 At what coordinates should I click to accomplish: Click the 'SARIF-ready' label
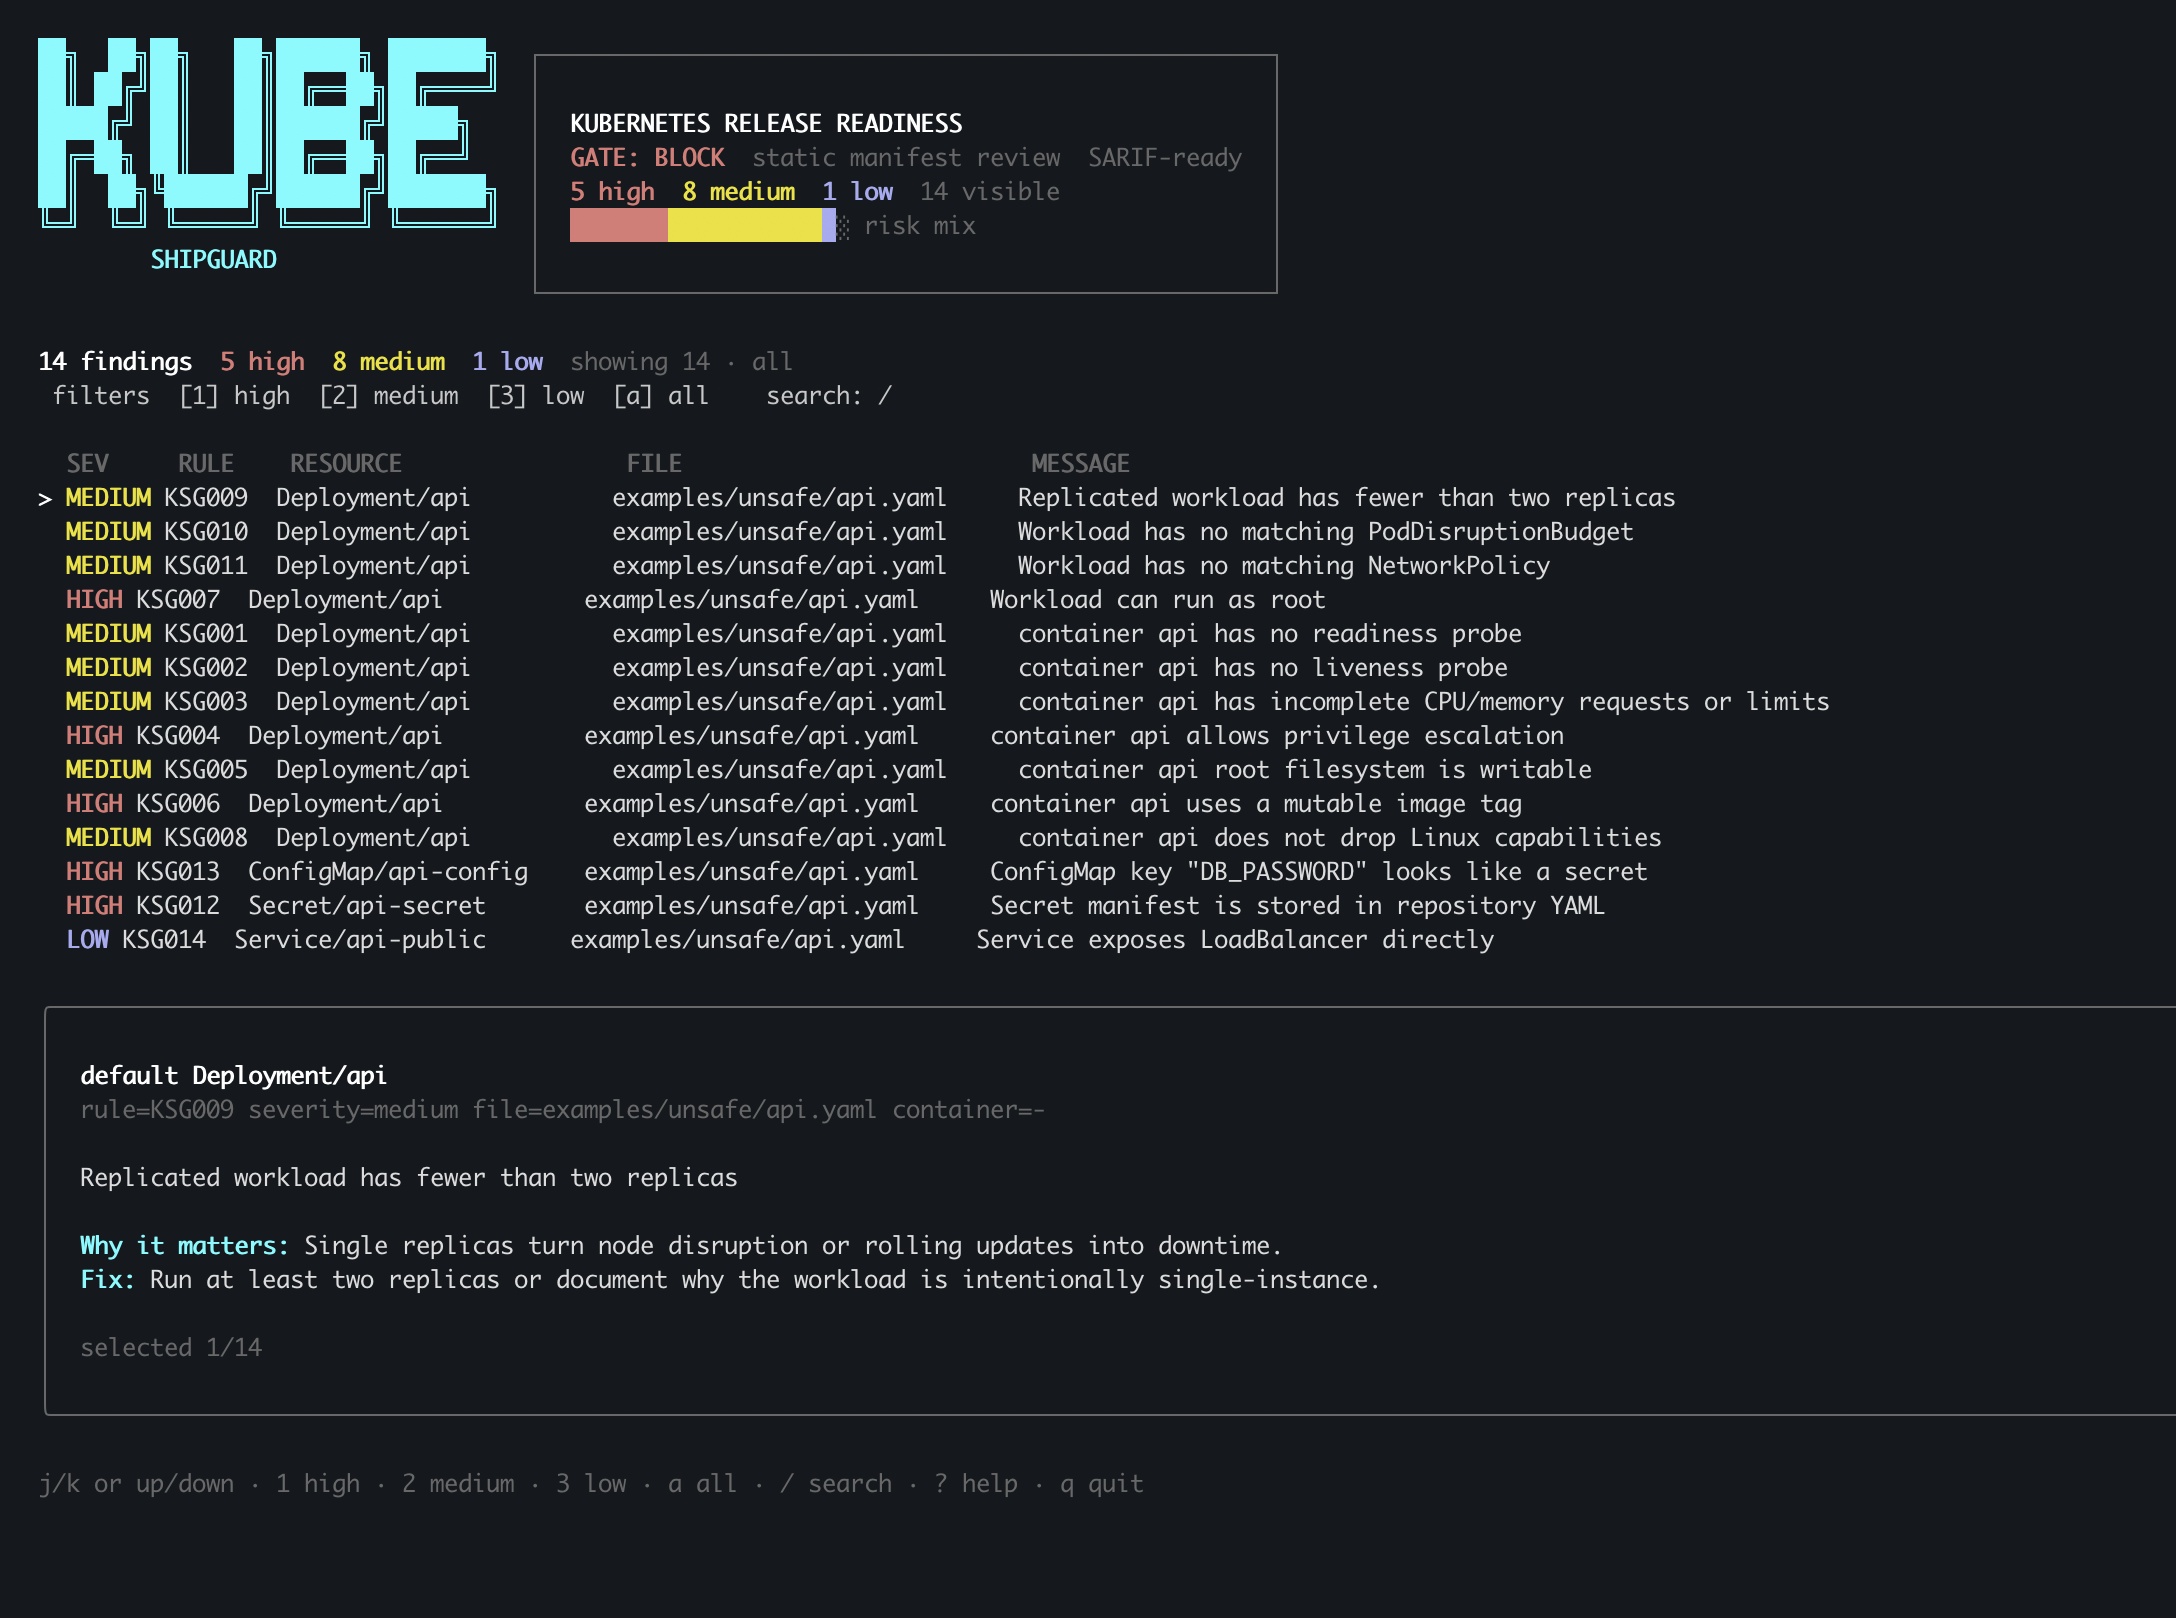click(1165, 158)
